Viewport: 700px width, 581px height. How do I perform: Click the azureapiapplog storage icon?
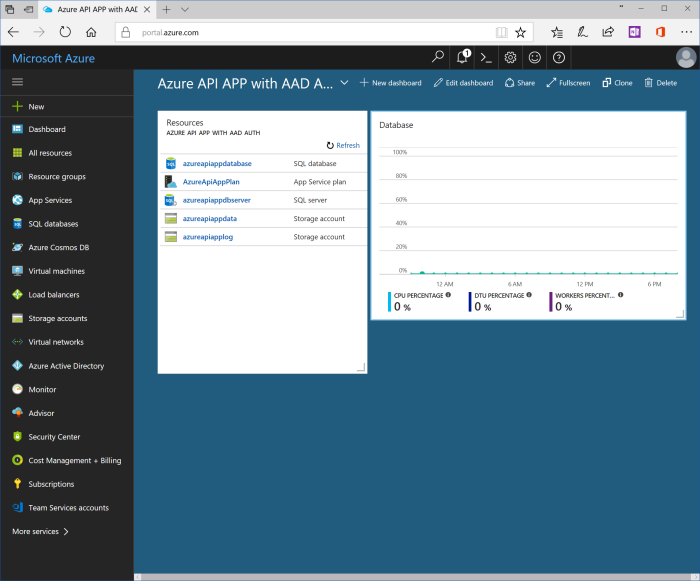coord(171,237)
